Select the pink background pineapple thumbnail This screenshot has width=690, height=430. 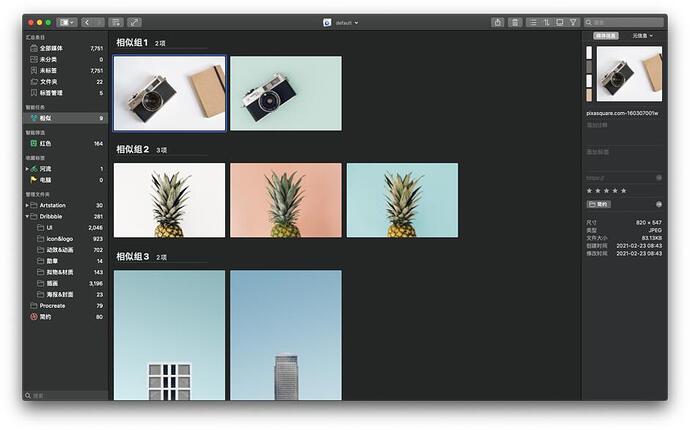(286, 200)
